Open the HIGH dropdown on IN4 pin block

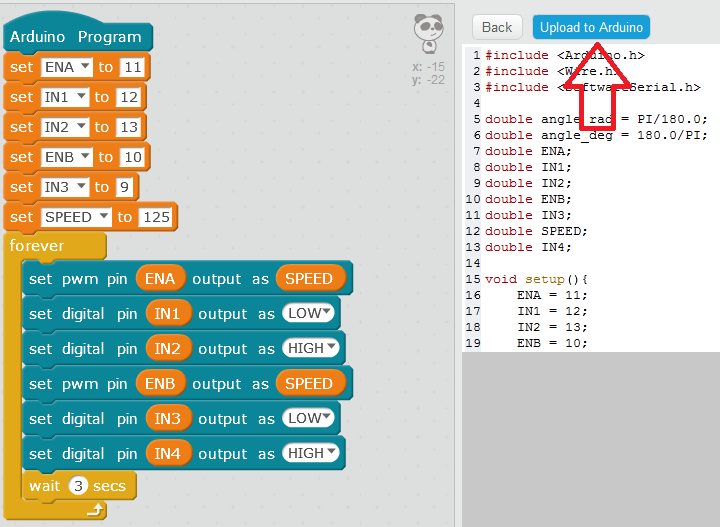click(311, 453)
